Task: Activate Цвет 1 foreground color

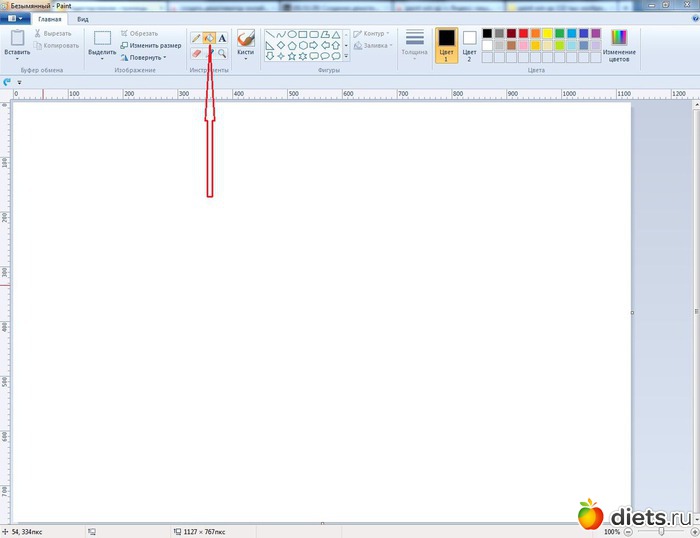Action: pos(446,44)
